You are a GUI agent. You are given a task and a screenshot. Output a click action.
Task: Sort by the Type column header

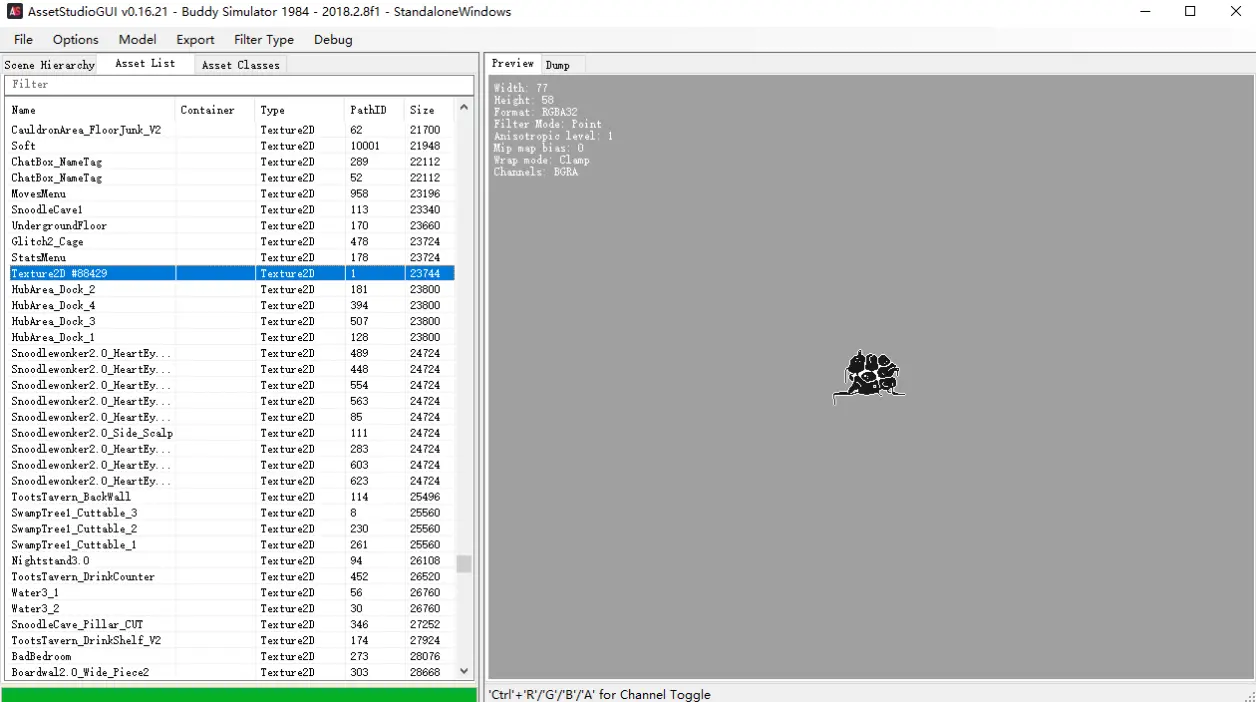click(300, 110)
